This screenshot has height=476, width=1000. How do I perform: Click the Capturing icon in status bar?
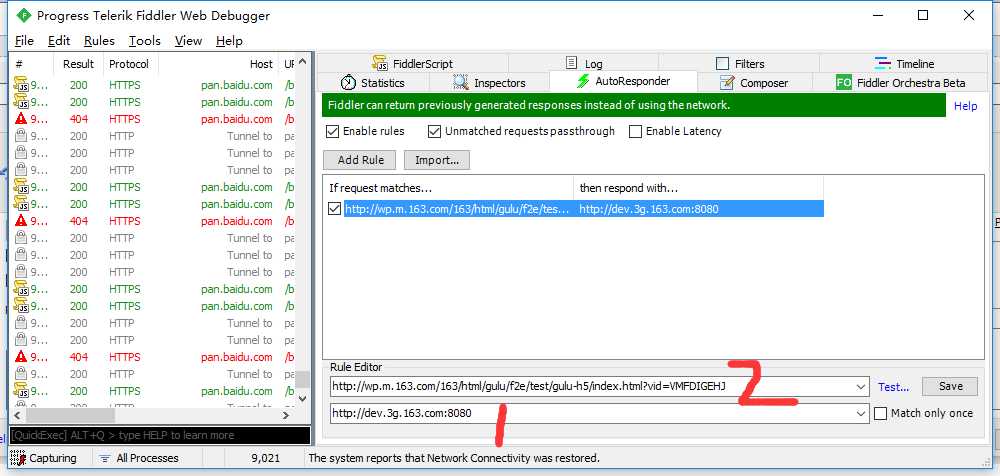tap(17, 457)
